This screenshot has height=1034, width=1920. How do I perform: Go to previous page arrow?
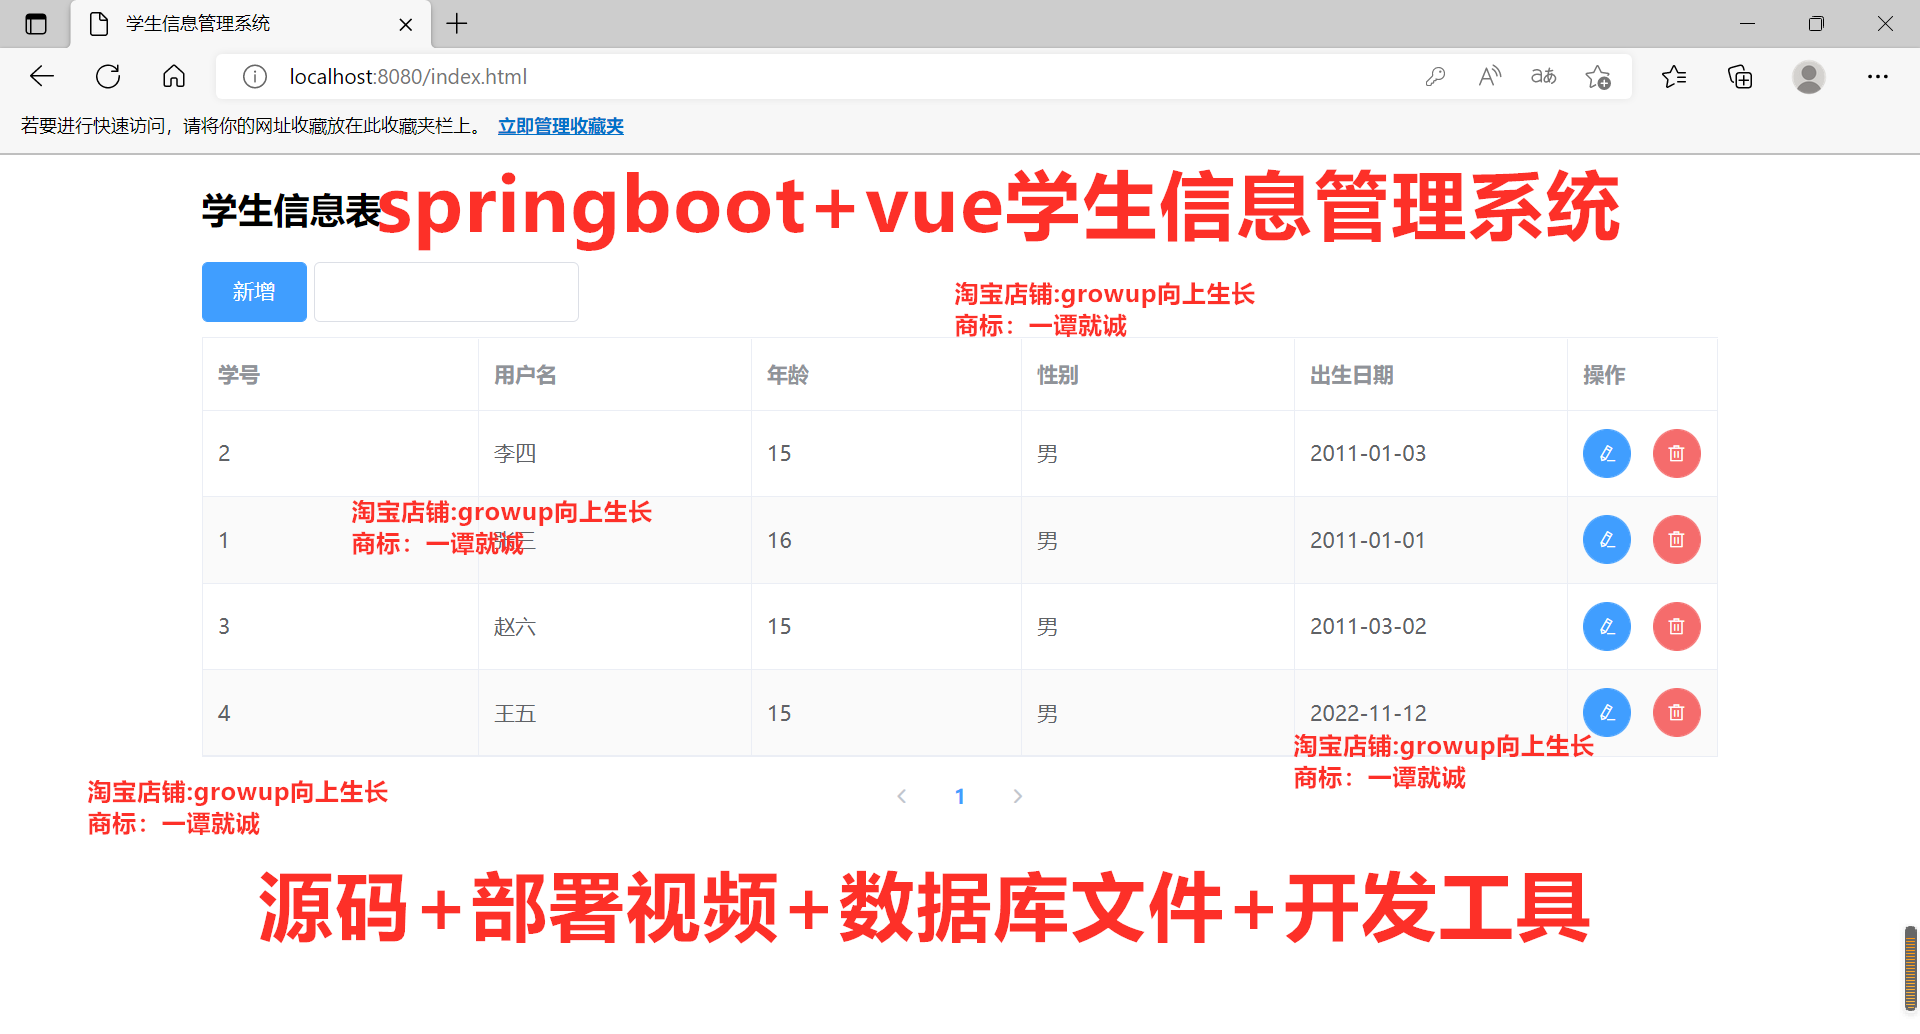pyautogui.click(x=902, y=796)
